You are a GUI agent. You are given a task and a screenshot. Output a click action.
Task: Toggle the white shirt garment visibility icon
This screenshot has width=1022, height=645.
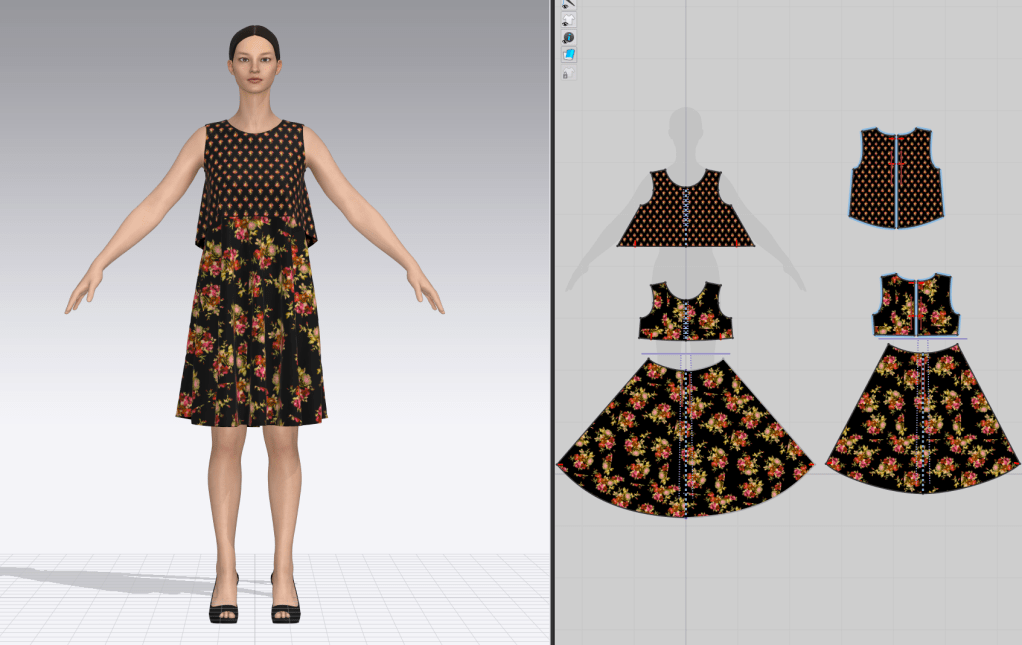[568, 20]
